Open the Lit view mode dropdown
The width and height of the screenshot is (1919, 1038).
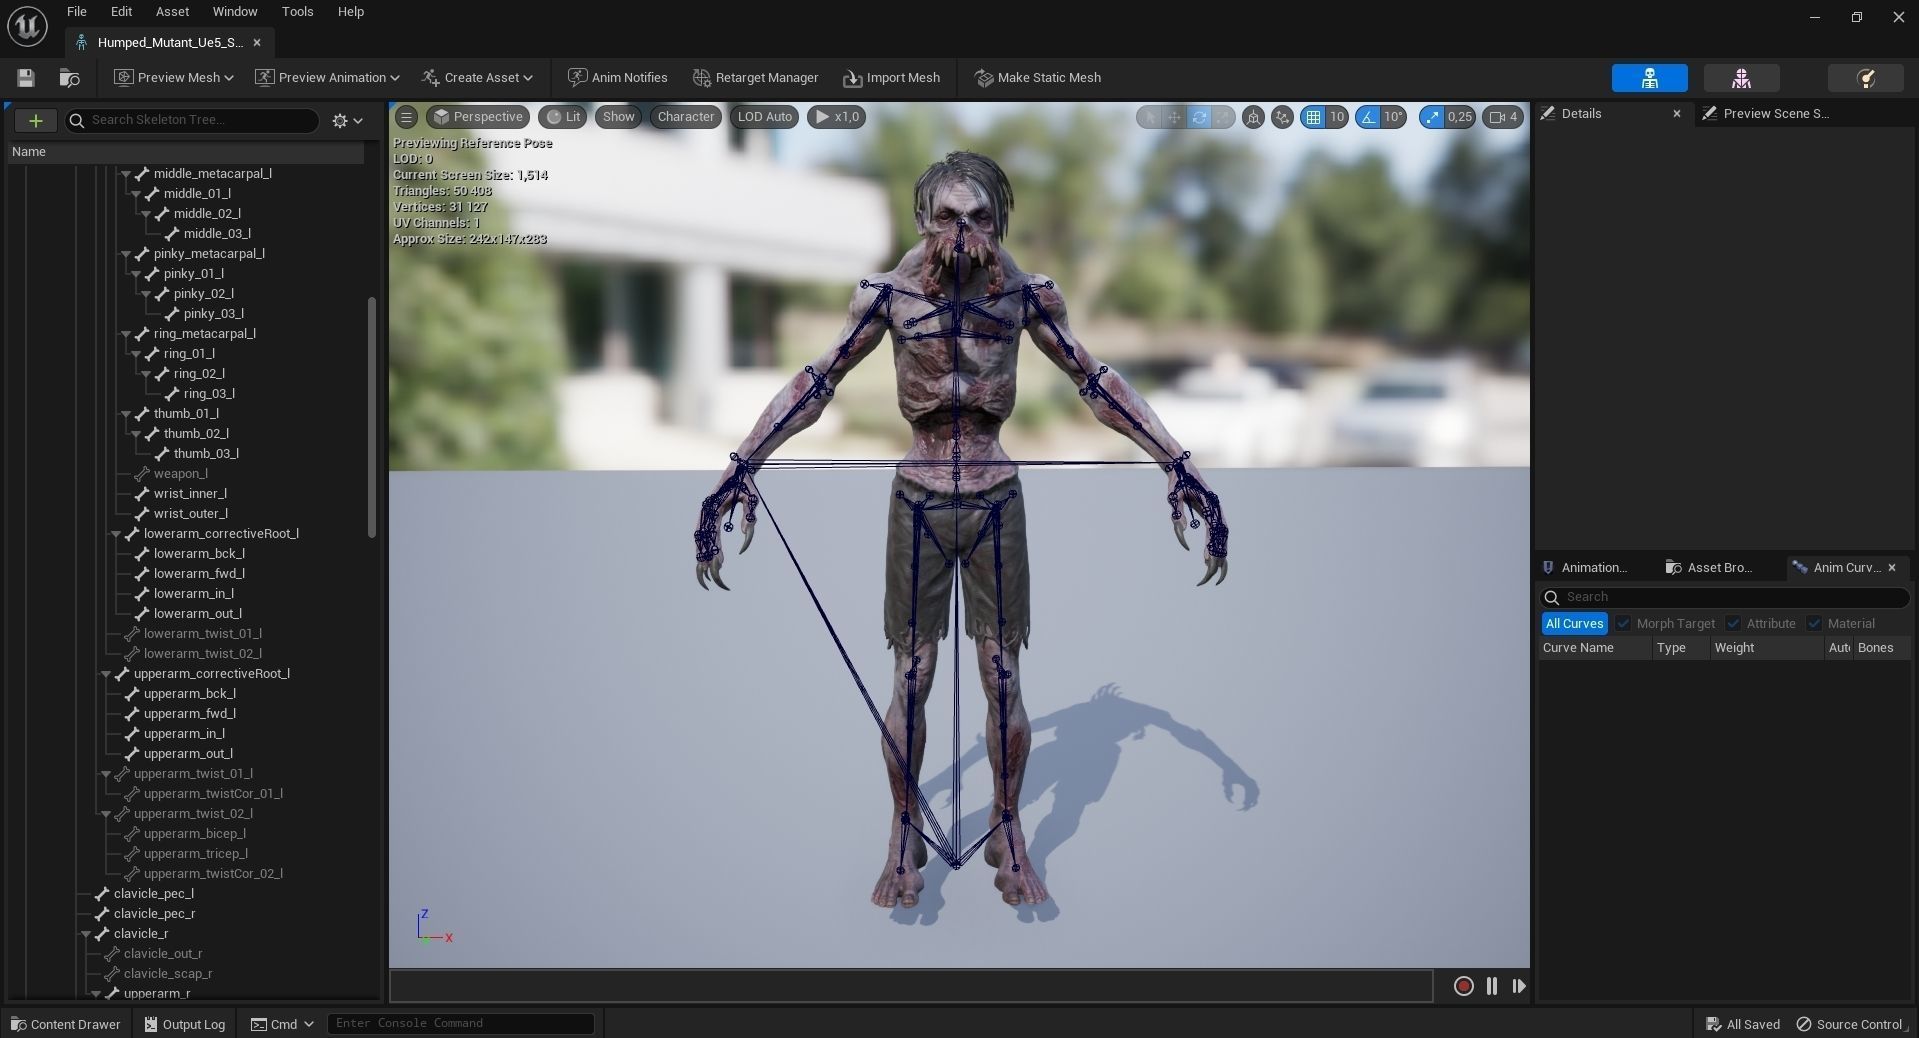(562, 117)
